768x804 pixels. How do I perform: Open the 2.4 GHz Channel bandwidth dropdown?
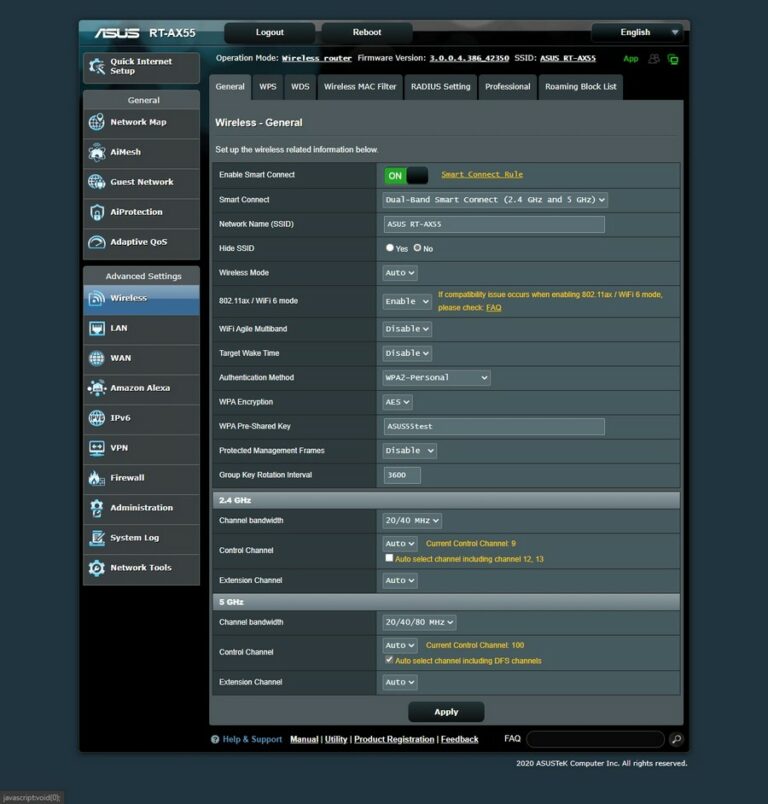412,520
